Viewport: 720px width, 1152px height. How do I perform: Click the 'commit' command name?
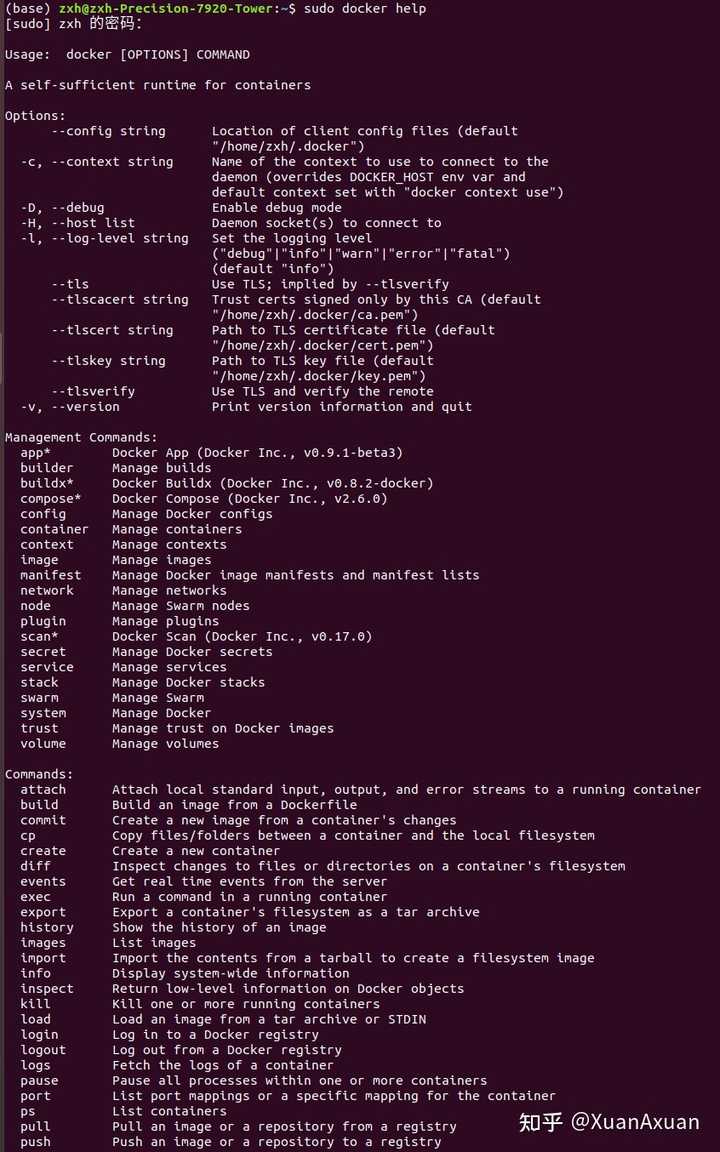point(43,820)
